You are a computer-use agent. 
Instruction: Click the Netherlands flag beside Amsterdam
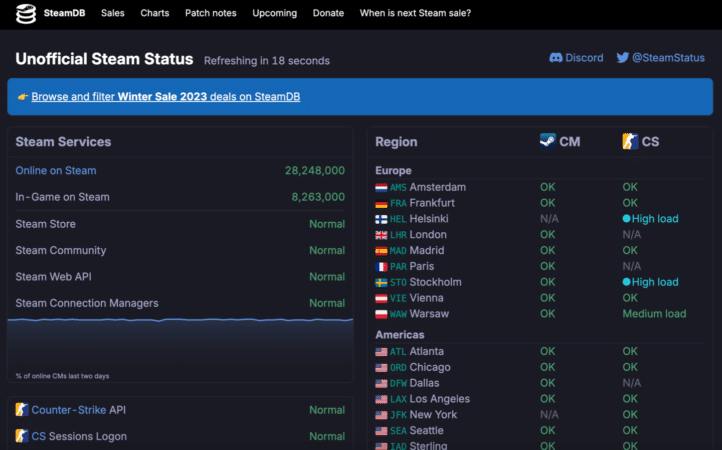pyautogui.click(x=381, y=187)
